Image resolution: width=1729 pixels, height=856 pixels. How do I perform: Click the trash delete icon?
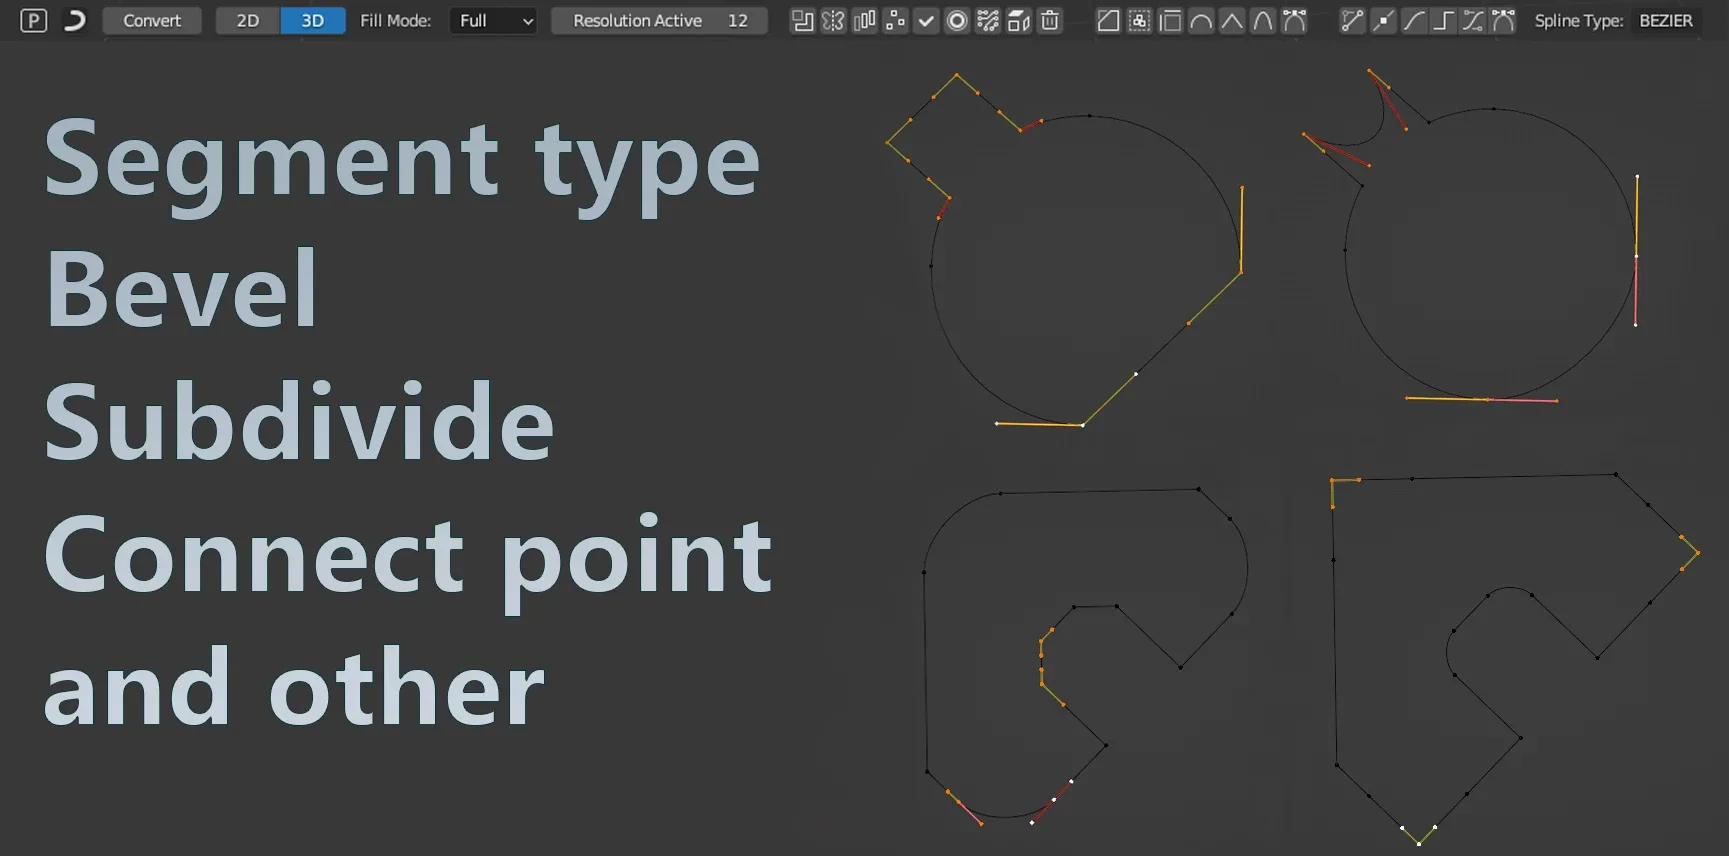pos(1050,20)
